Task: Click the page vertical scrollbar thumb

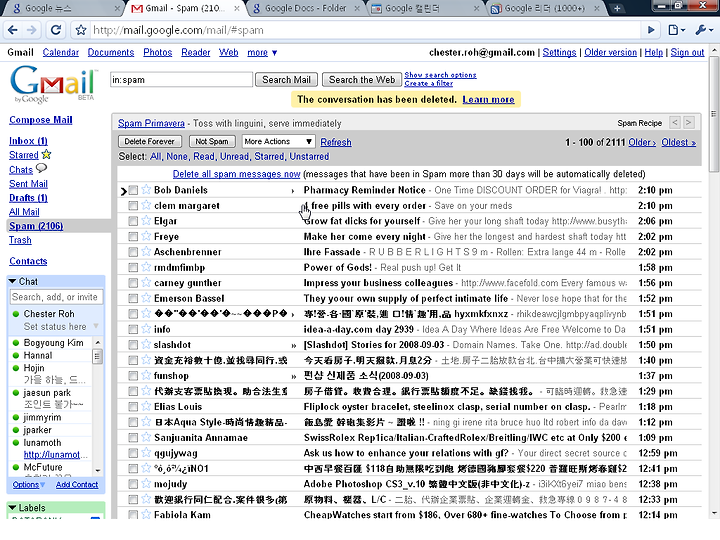Action: pos(714,113)
